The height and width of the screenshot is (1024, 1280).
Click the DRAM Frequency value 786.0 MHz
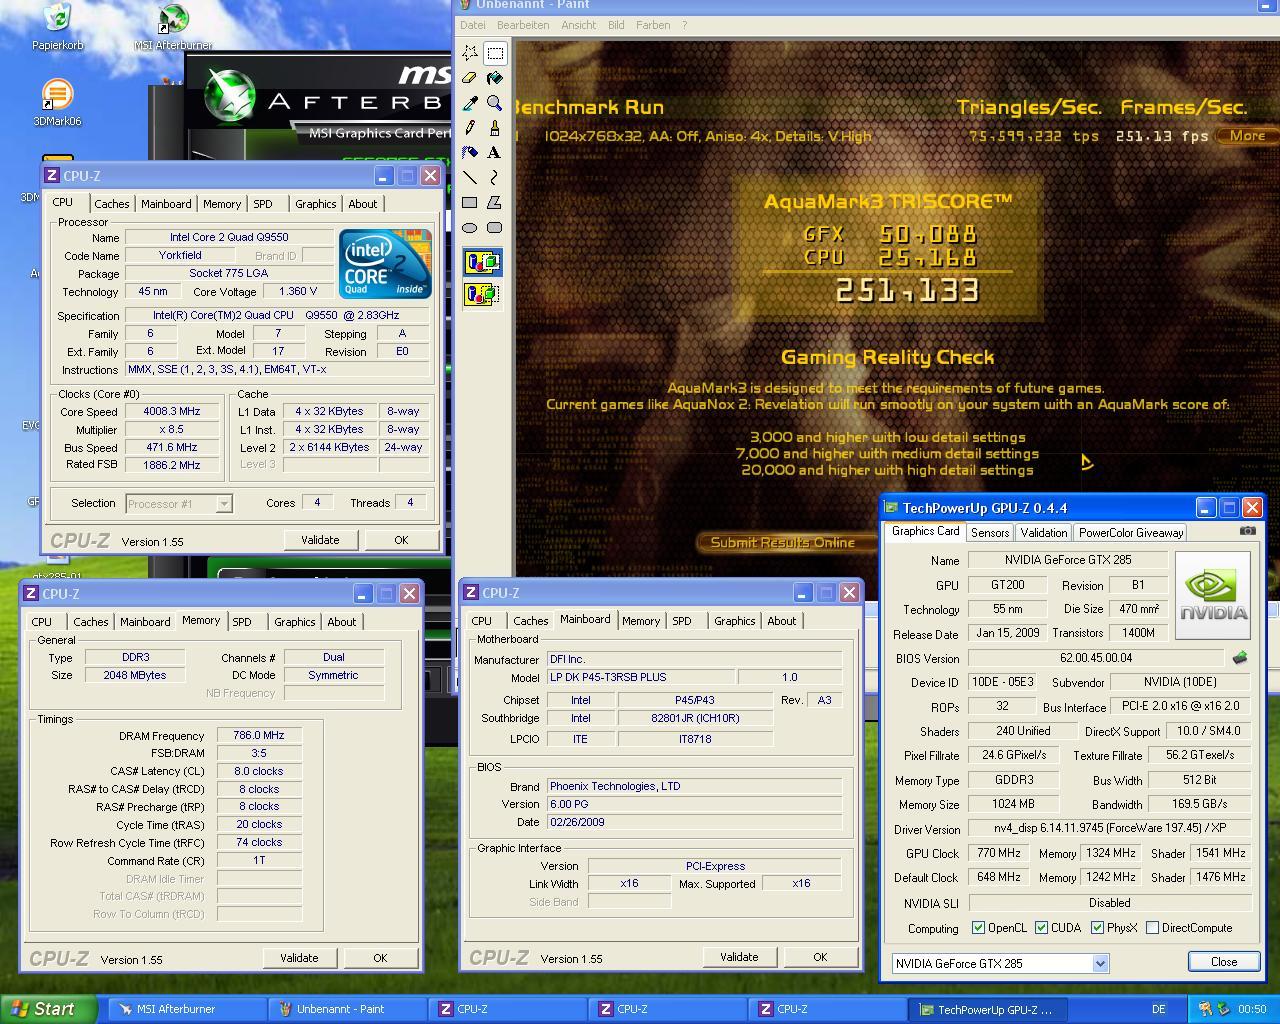(259, 735)
